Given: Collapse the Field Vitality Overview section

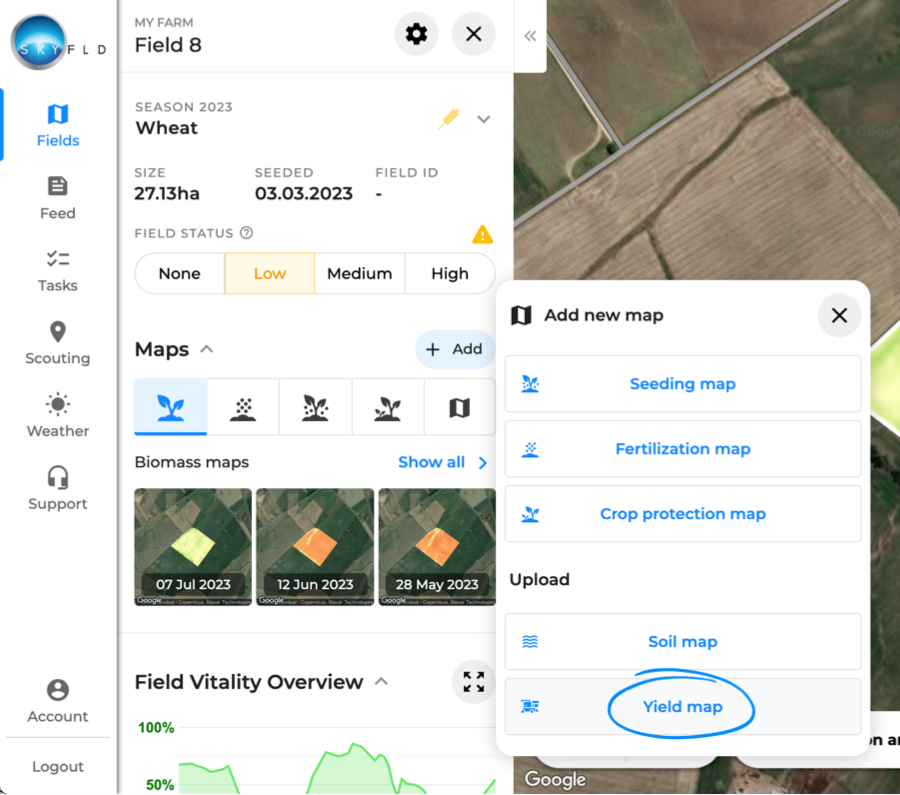Looking at the screenshot, I should [380, 681].
